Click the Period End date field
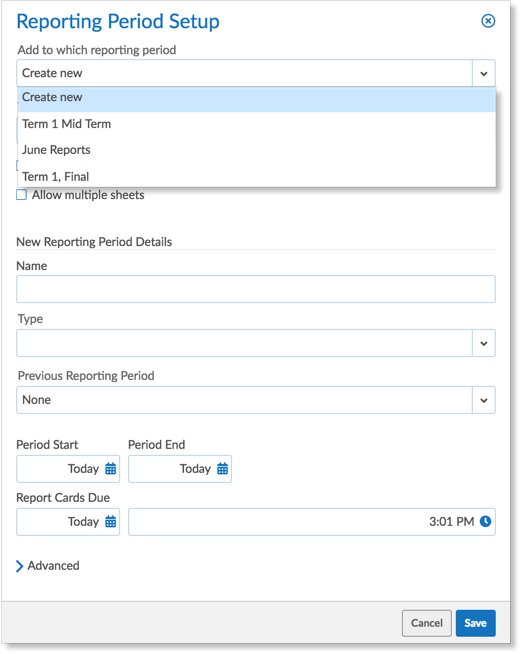This screenshot has height=654, width=521. (x=180, y=469)
